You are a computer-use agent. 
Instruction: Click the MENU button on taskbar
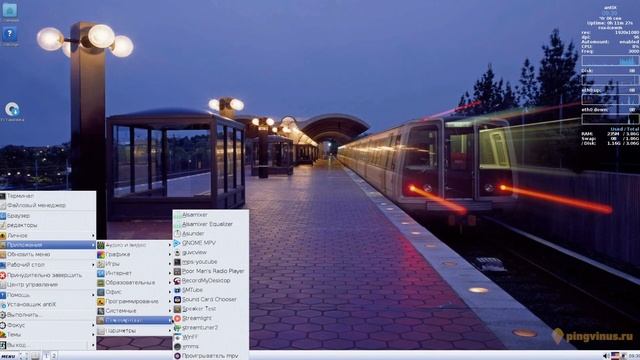click(8, 356)
